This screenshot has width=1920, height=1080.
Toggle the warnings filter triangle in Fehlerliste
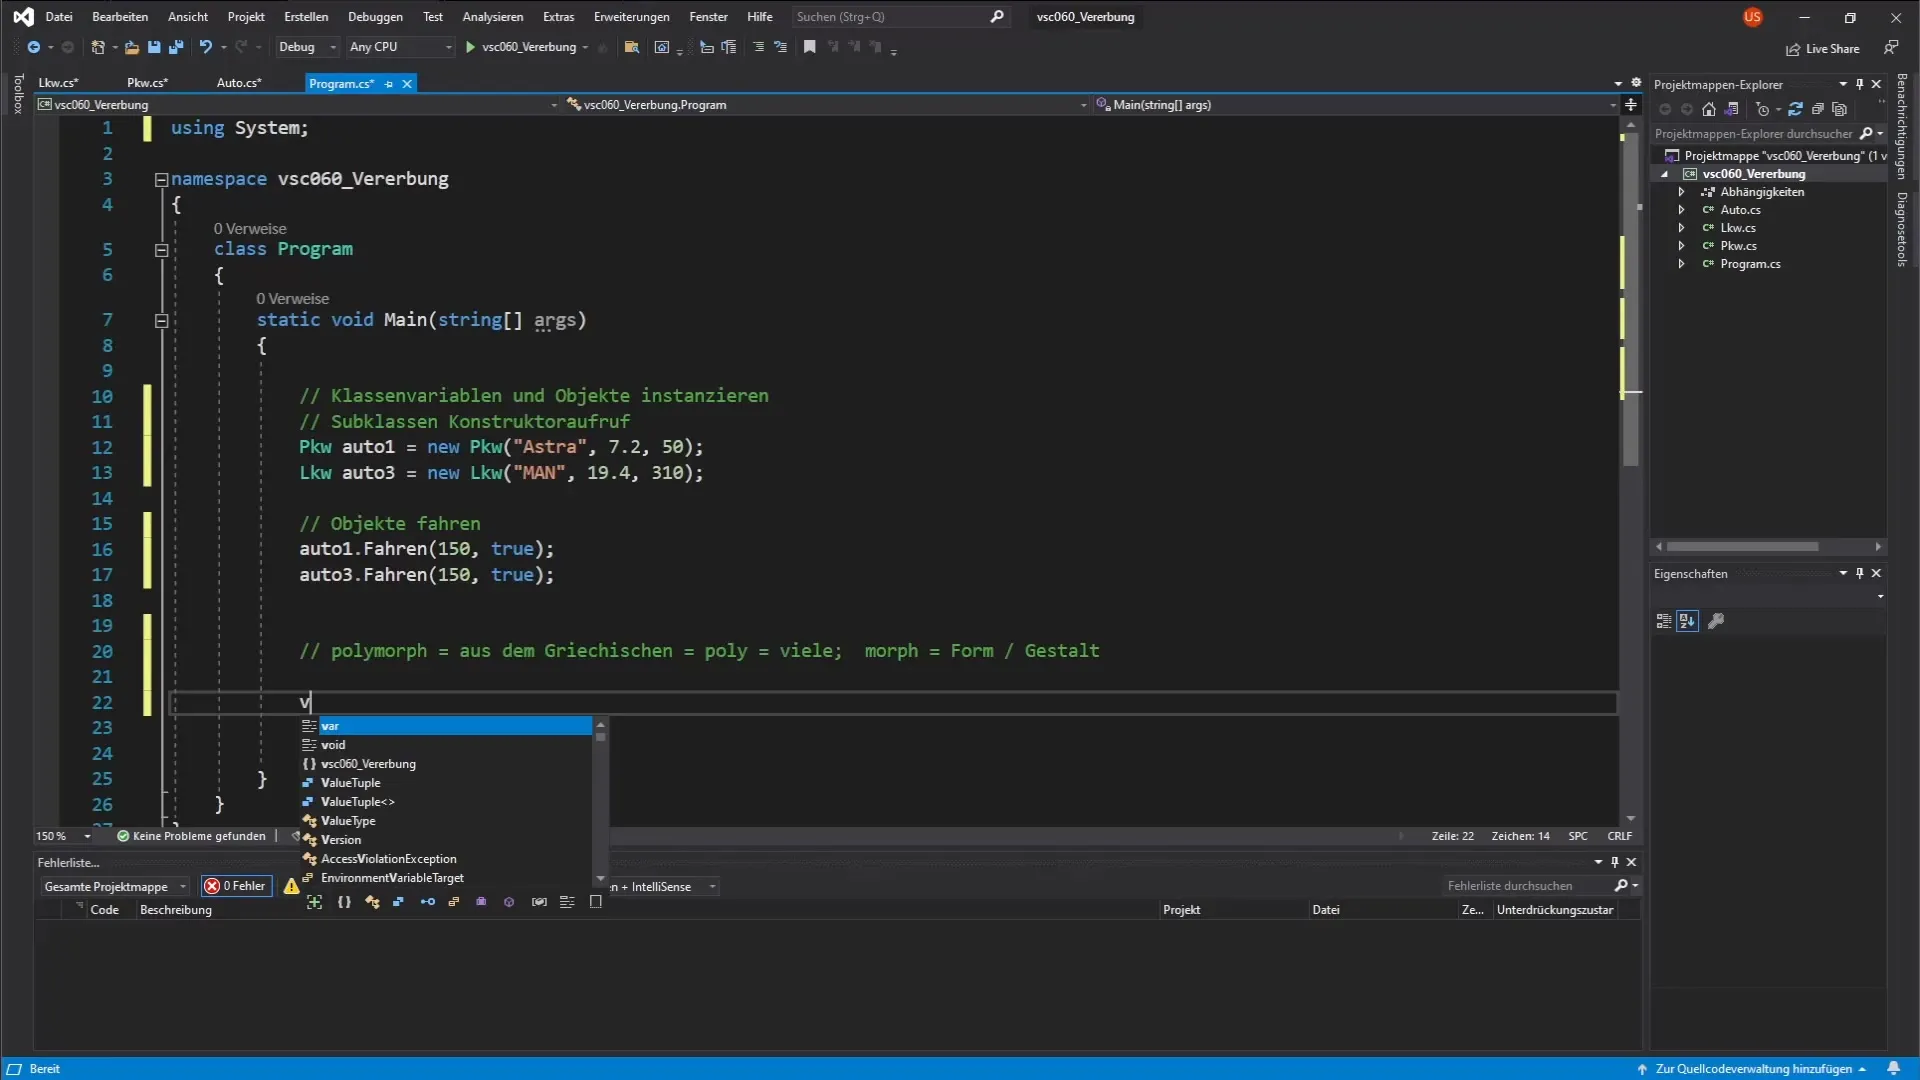pyautogui.click(x=291, y=886)
